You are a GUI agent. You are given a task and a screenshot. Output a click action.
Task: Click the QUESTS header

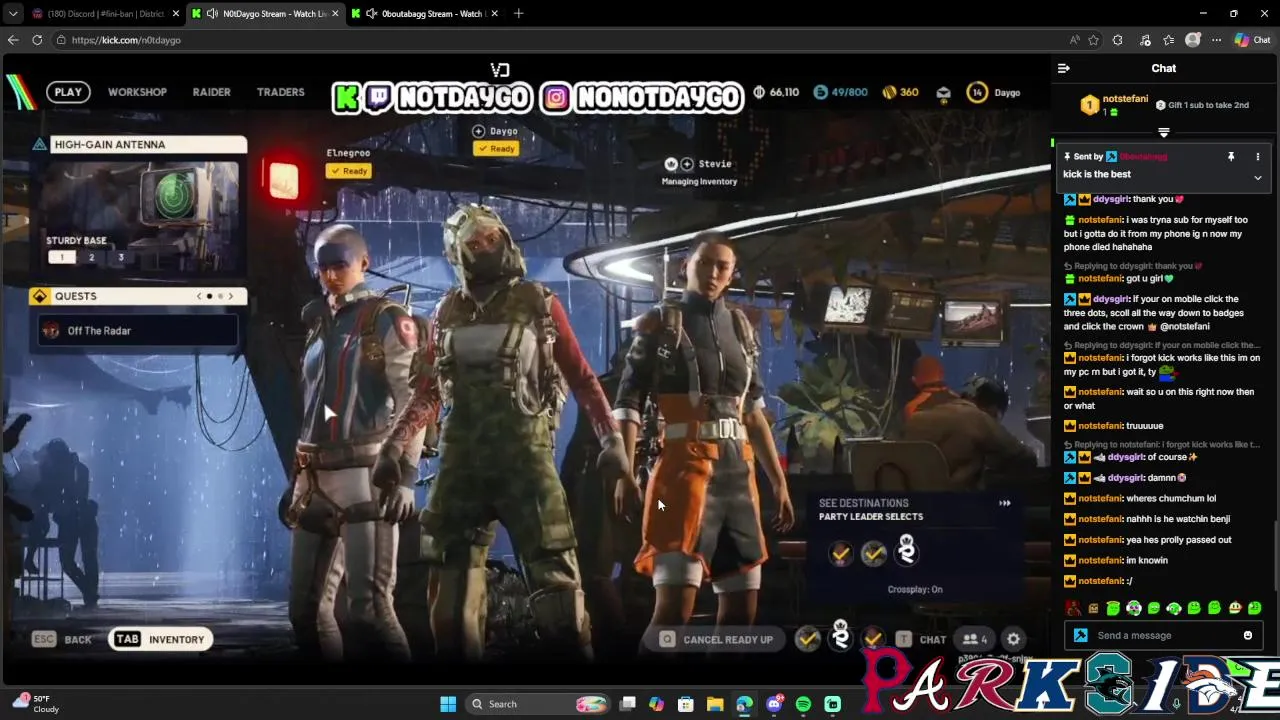point(138,296)
